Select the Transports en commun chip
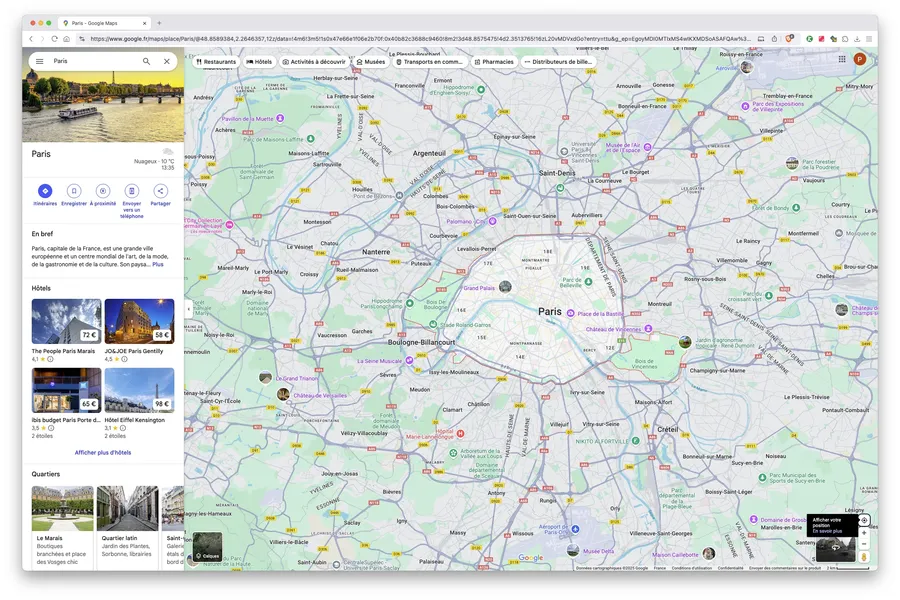Viewport: 900px width, 600px height. click(x=429, y=61)
